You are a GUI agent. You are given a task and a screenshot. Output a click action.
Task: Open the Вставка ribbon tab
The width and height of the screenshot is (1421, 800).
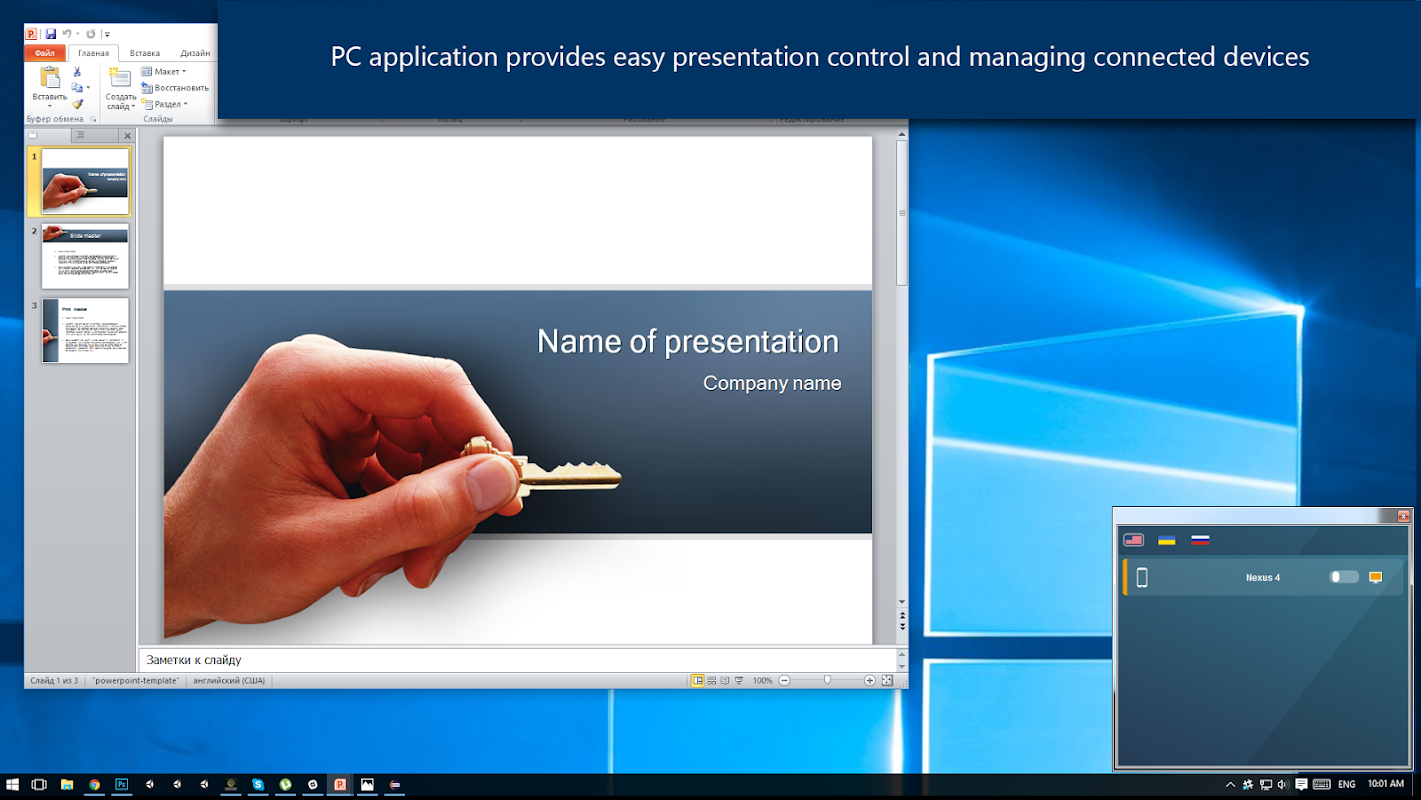(x=144, y=53)
